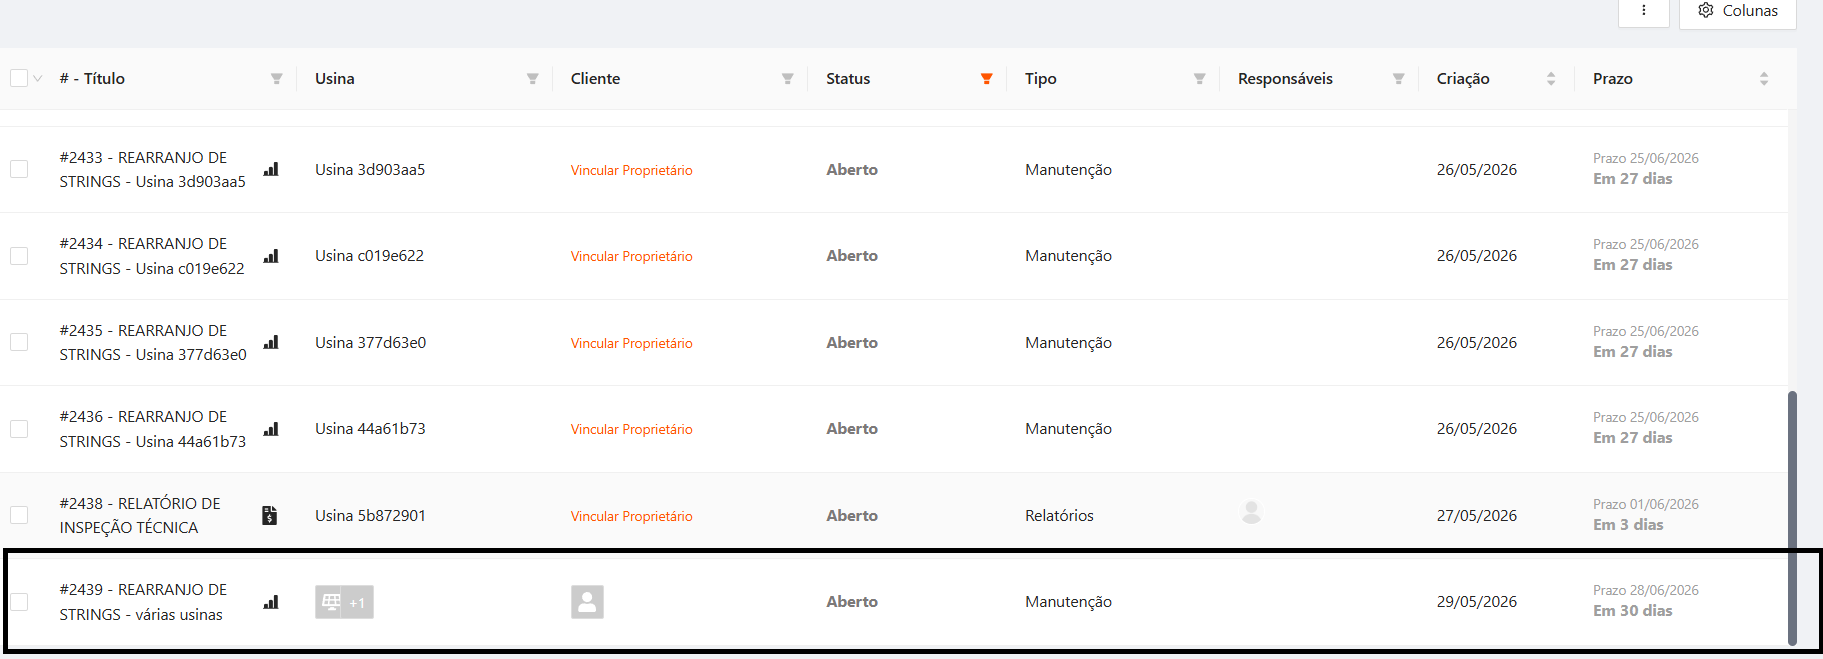Open ticket #2436 REARRANJO DE STRINGS title
The image size is (1823, 659).
coord(152,429)
